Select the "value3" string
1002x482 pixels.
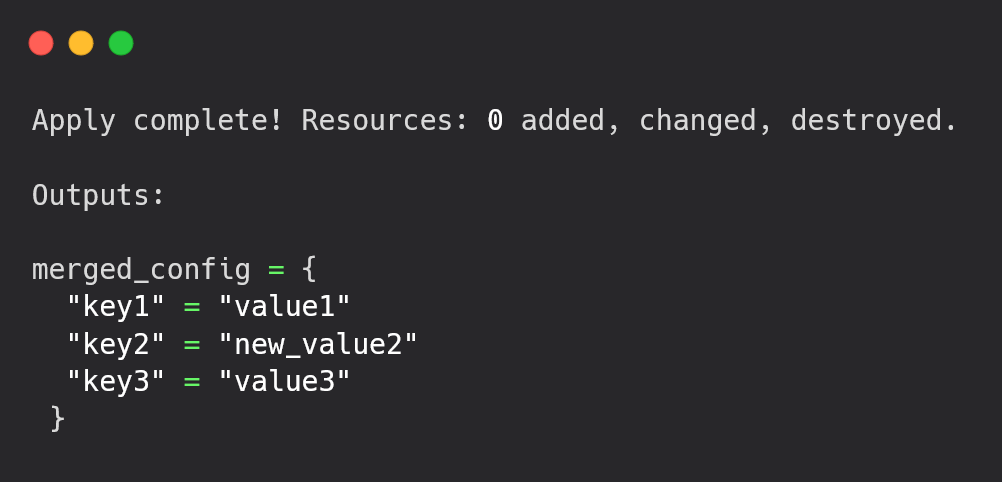(285, 382)
